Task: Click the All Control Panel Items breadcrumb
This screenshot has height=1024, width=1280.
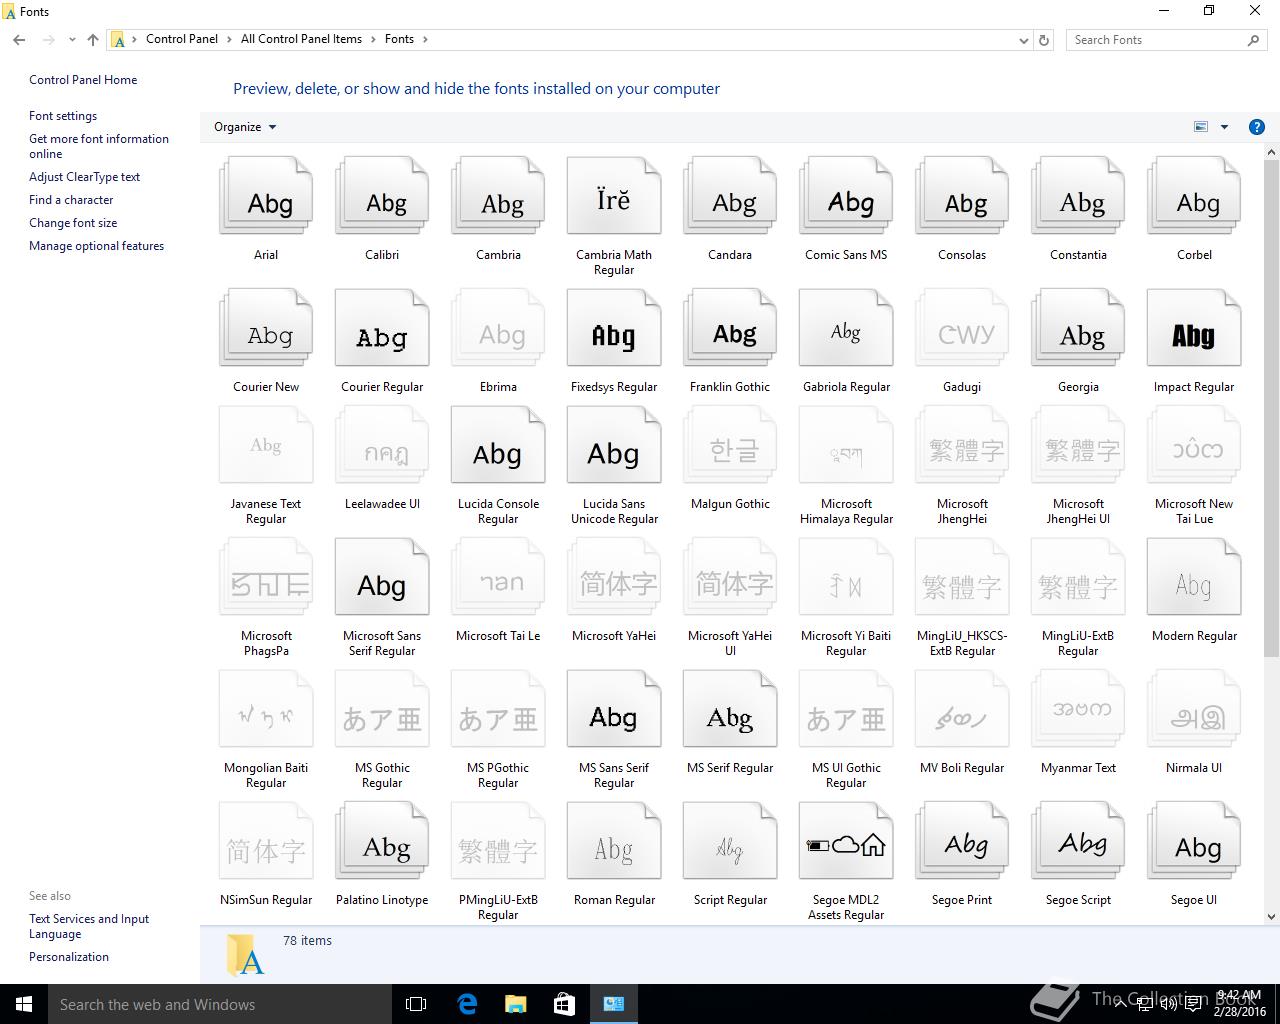Action: coord(301,39)
